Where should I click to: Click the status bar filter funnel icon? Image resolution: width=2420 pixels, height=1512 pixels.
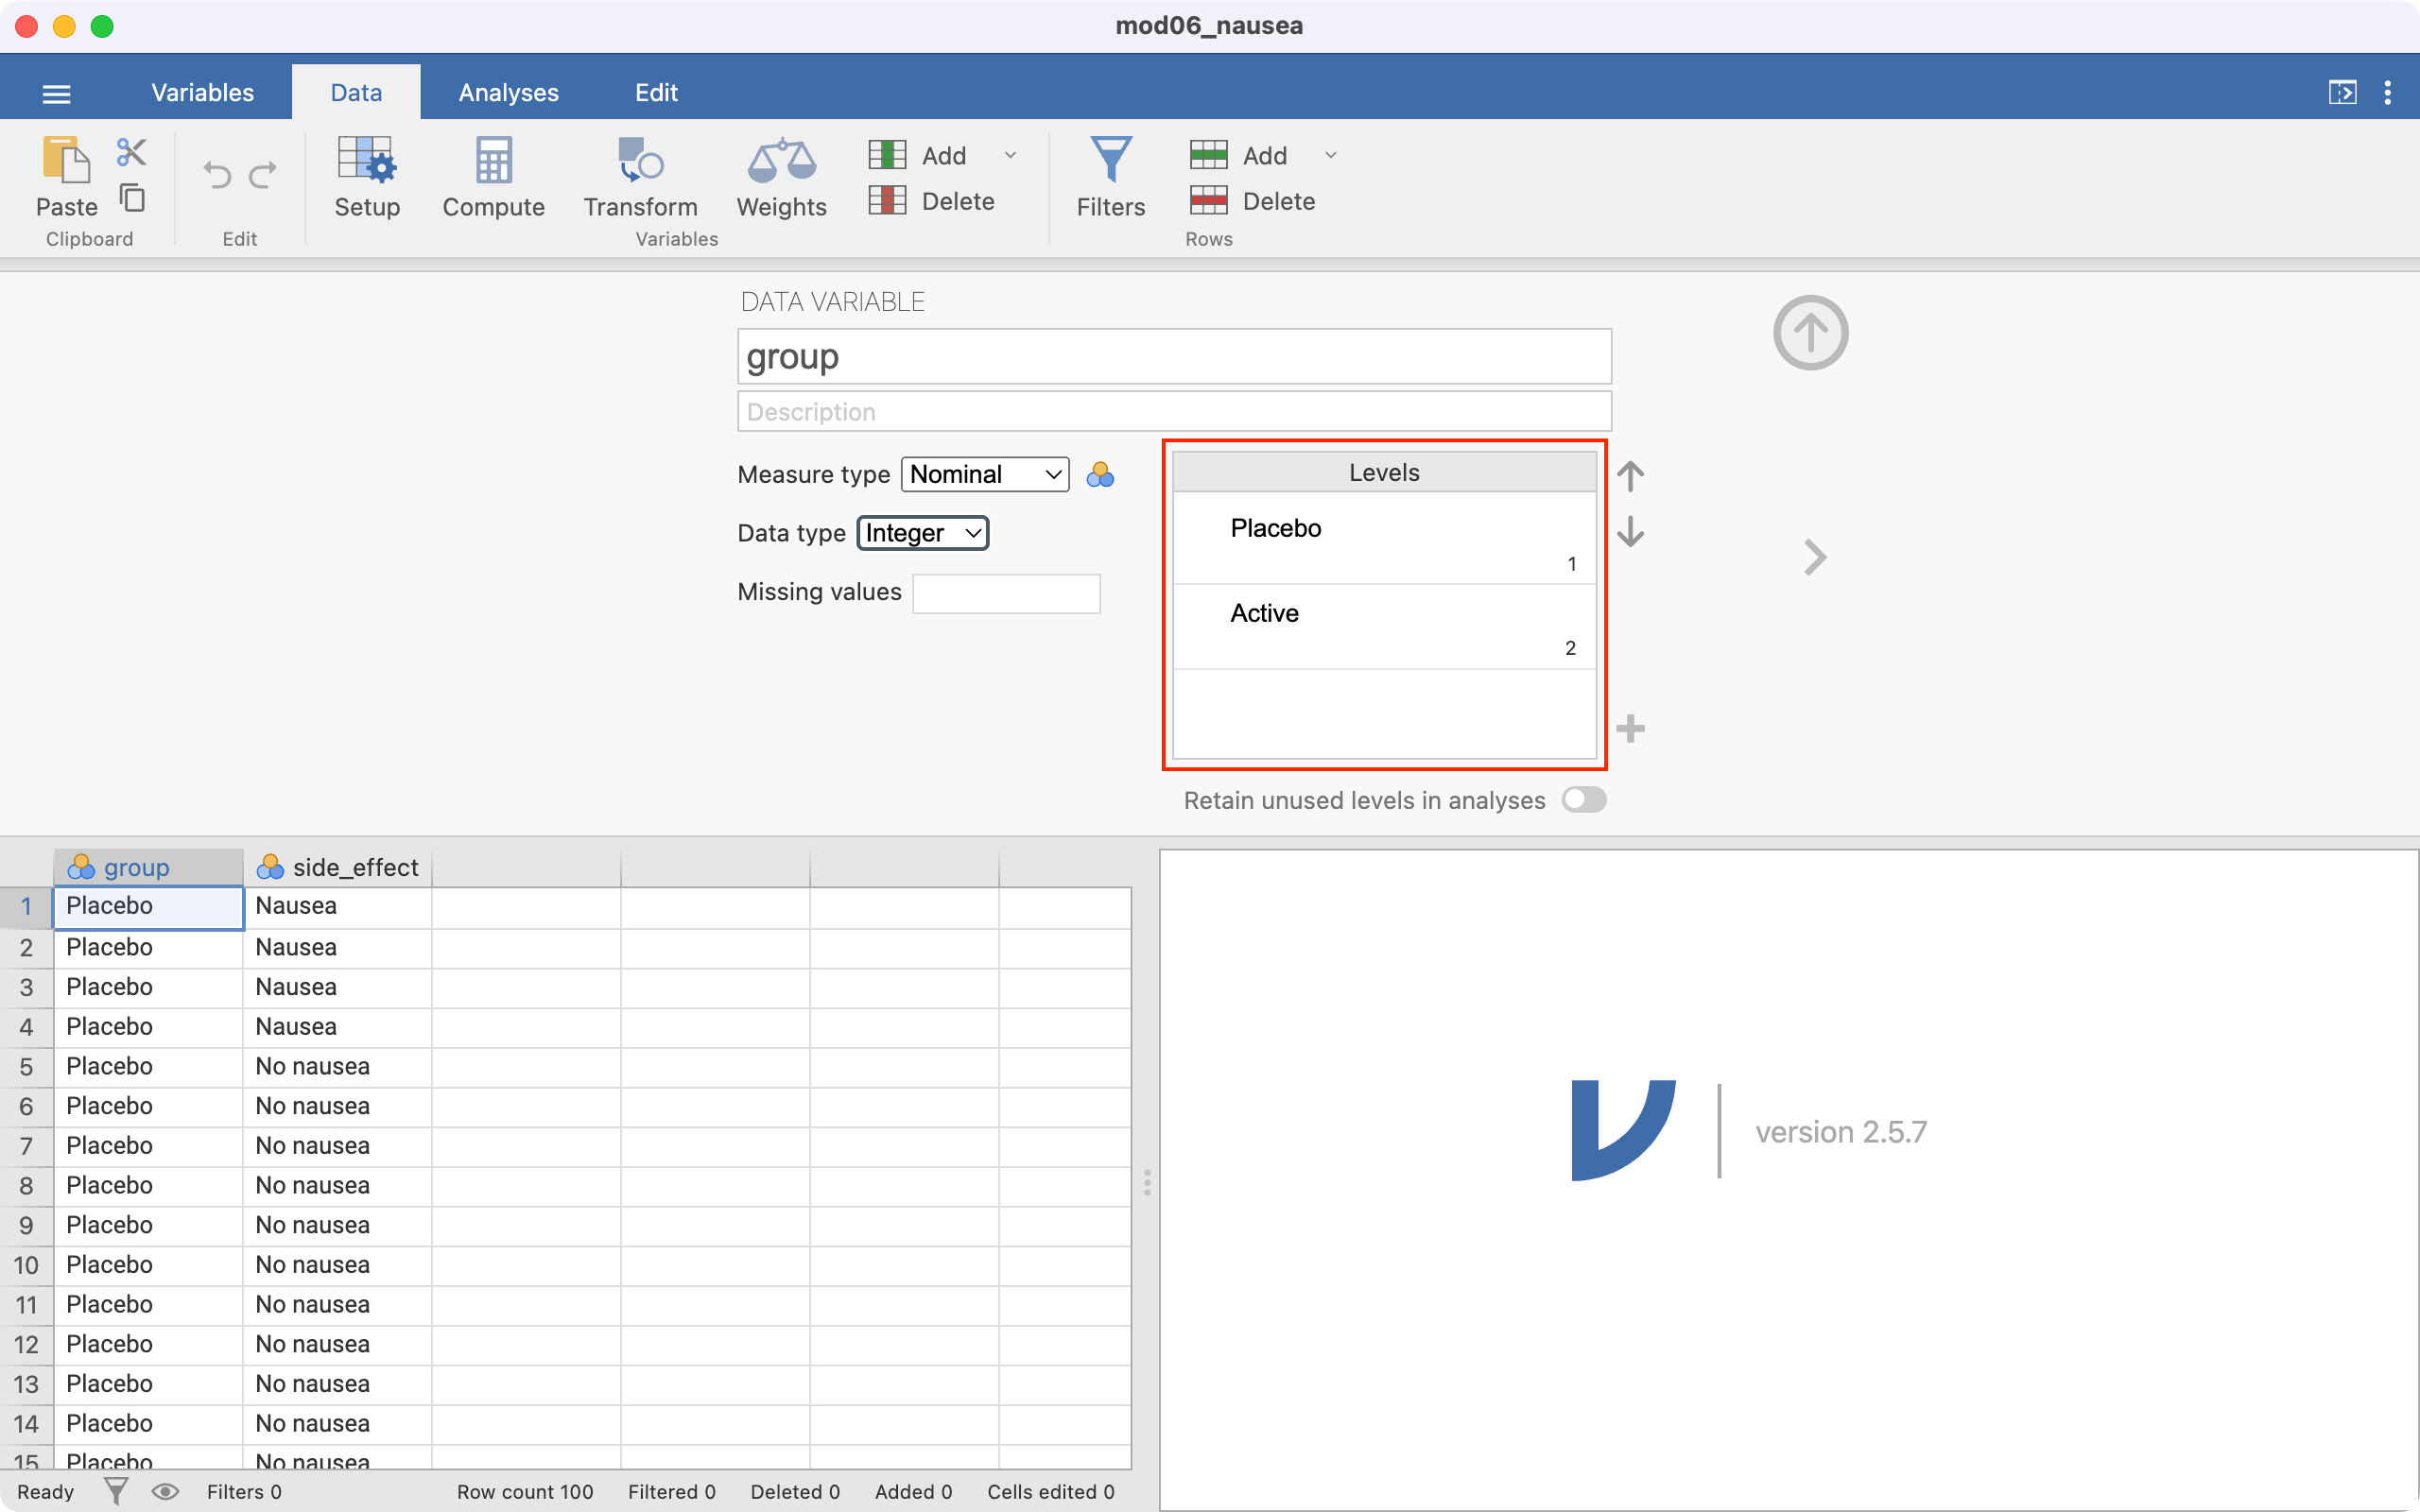[116, 1491]
